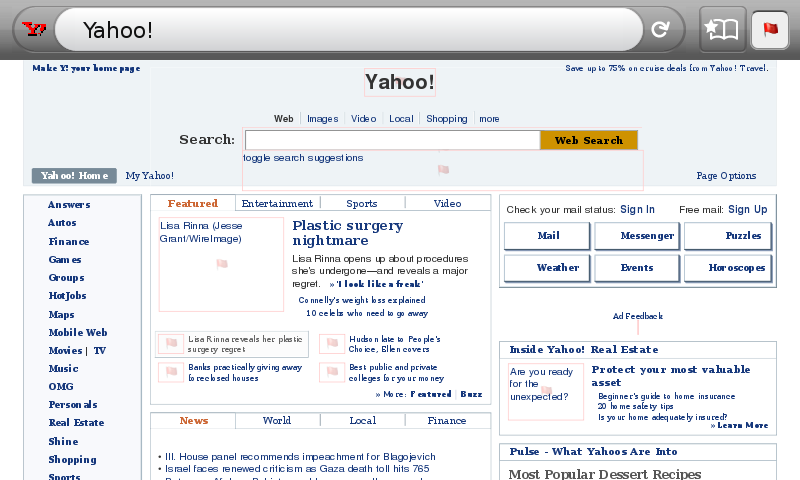Click the Yahoo favicon in address bar
The width and height of the screenshot is (800, 480).
pos(34,30)
